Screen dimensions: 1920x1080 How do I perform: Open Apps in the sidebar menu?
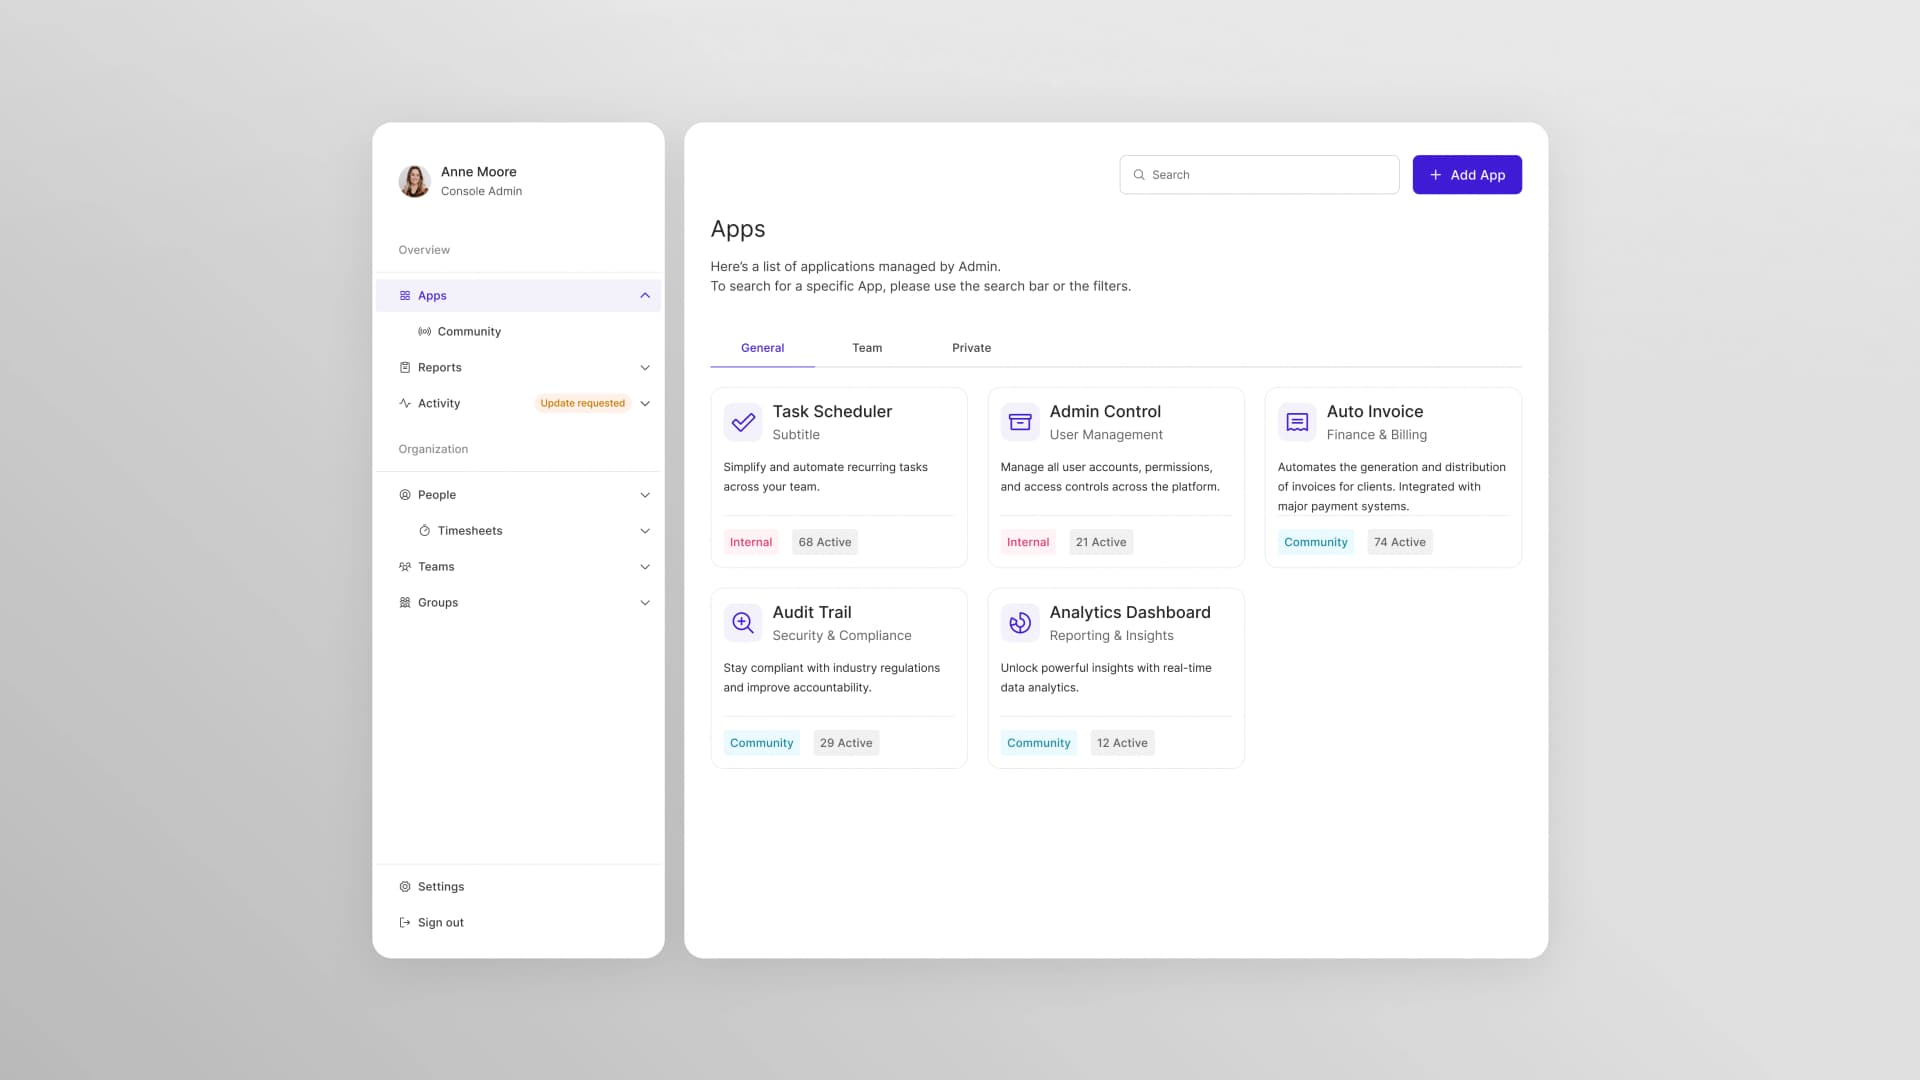518,296
